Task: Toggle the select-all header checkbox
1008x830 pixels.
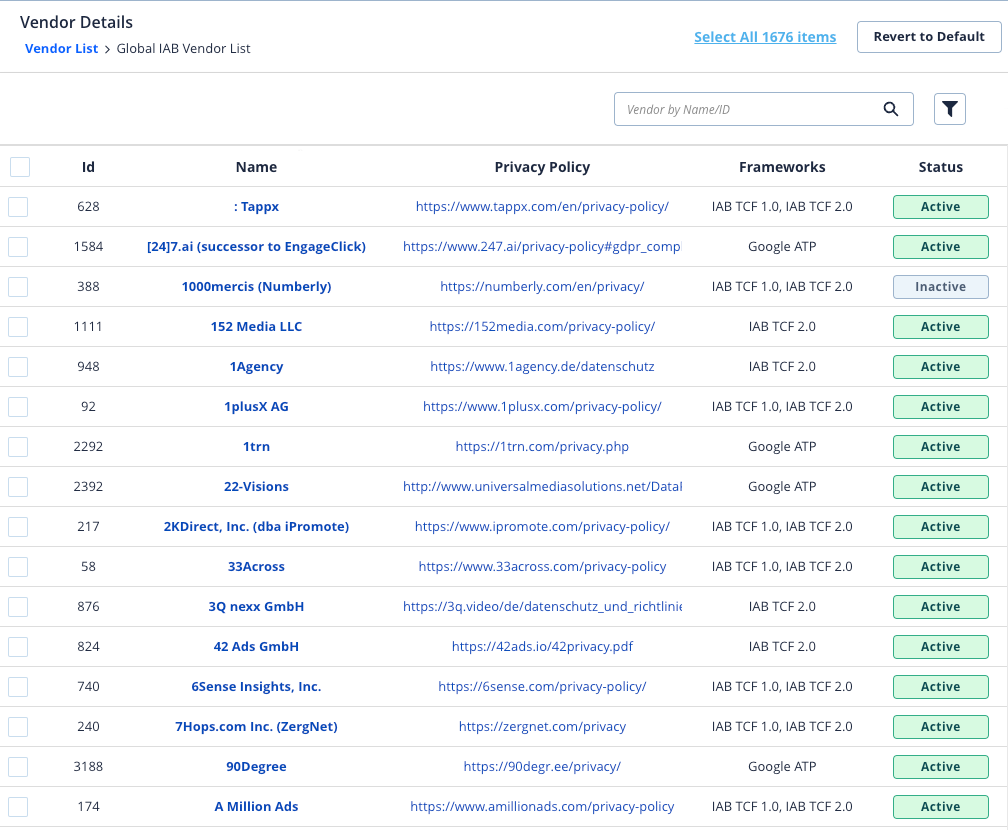Action: [x=20, y=167]
